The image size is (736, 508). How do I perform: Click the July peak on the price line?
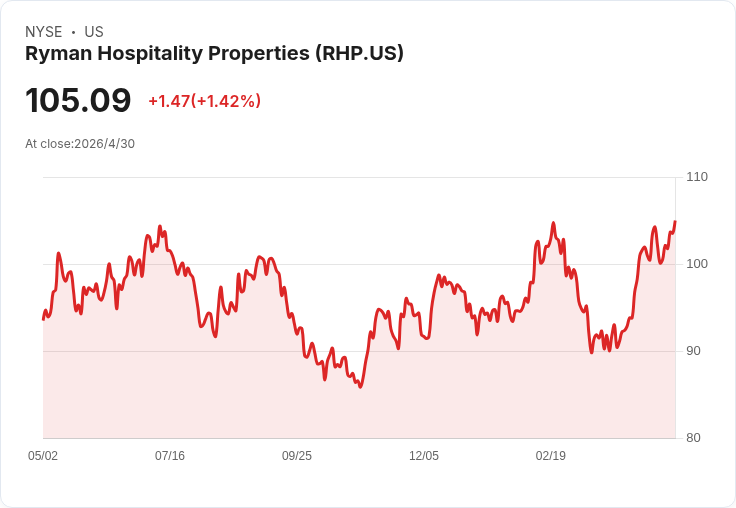coord(160,226)
